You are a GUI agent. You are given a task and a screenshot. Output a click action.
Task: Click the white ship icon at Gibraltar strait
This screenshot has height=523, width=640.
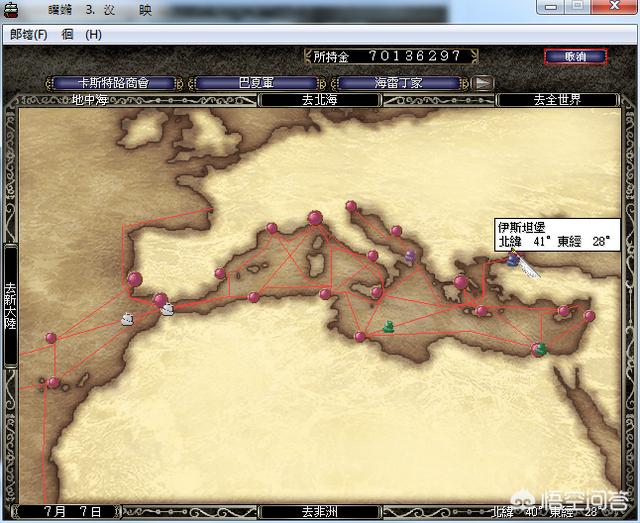(x=167, y=309)
